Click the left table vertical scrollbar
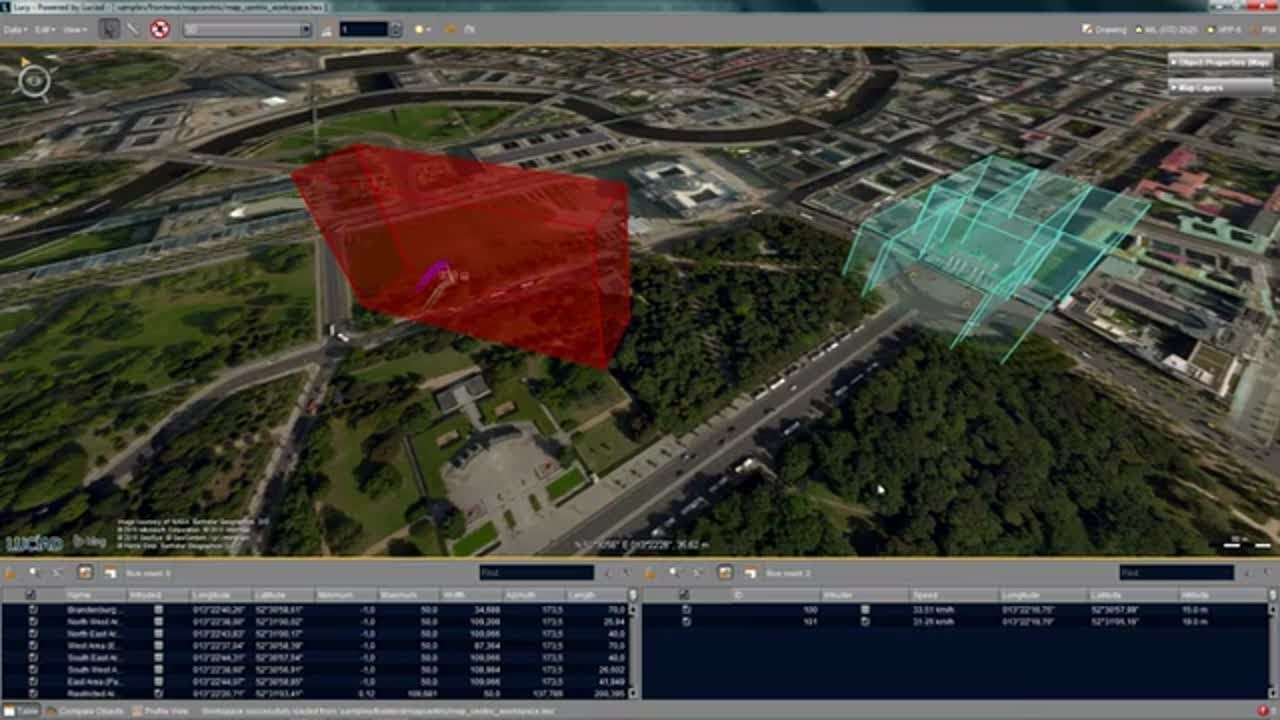The height and width of the screenshot is (720, 1280). (633, 650)
